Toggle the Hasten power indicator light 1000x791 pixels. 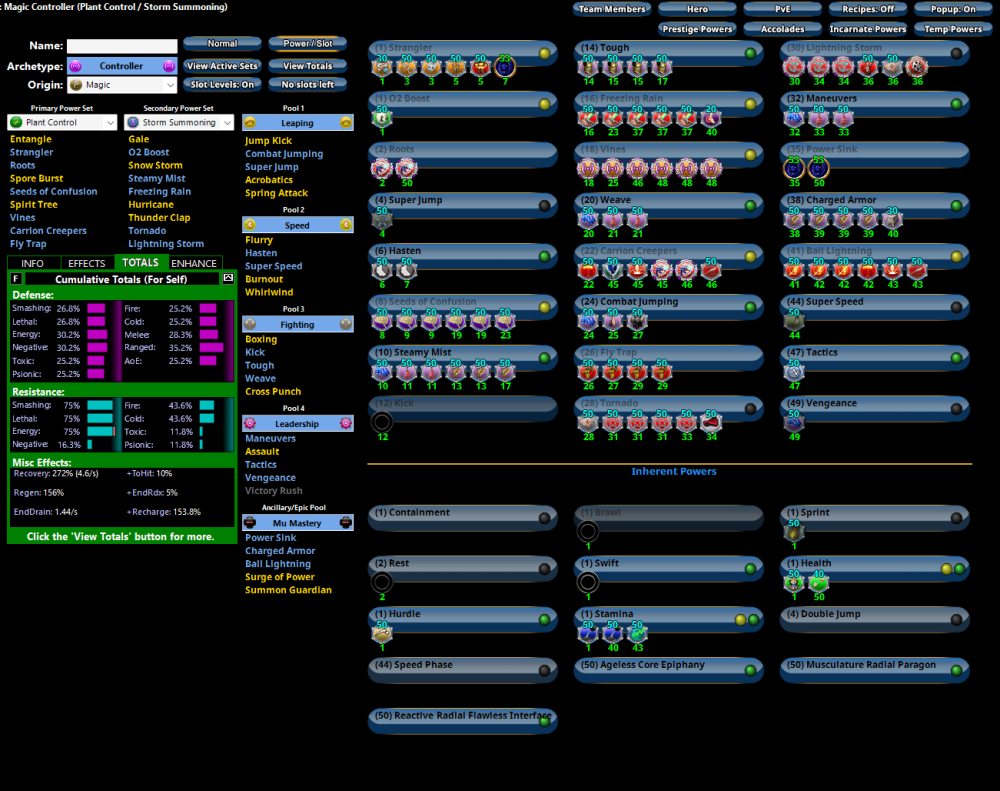[x=544, y=256]
